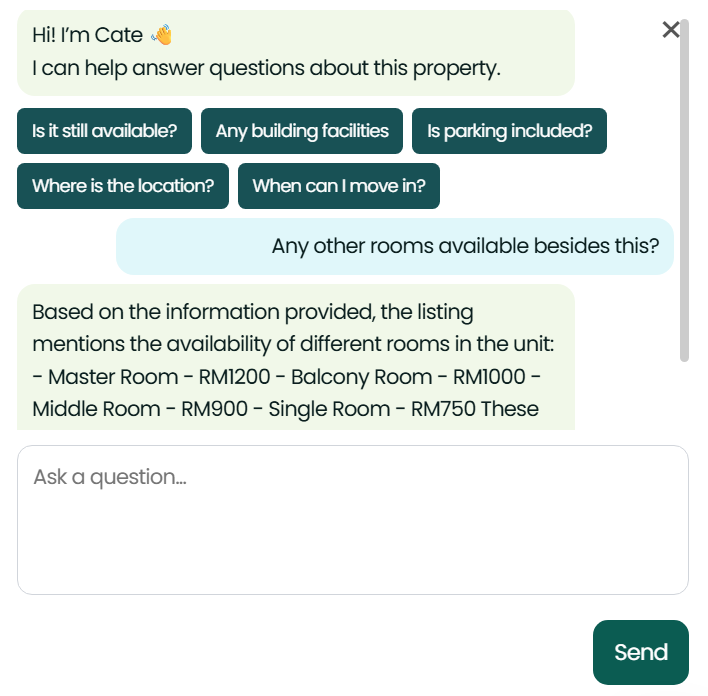Select the "Any building facilities" suggestion
The height and width of the screenshot is (696, 708).
(x=302, y=131)
